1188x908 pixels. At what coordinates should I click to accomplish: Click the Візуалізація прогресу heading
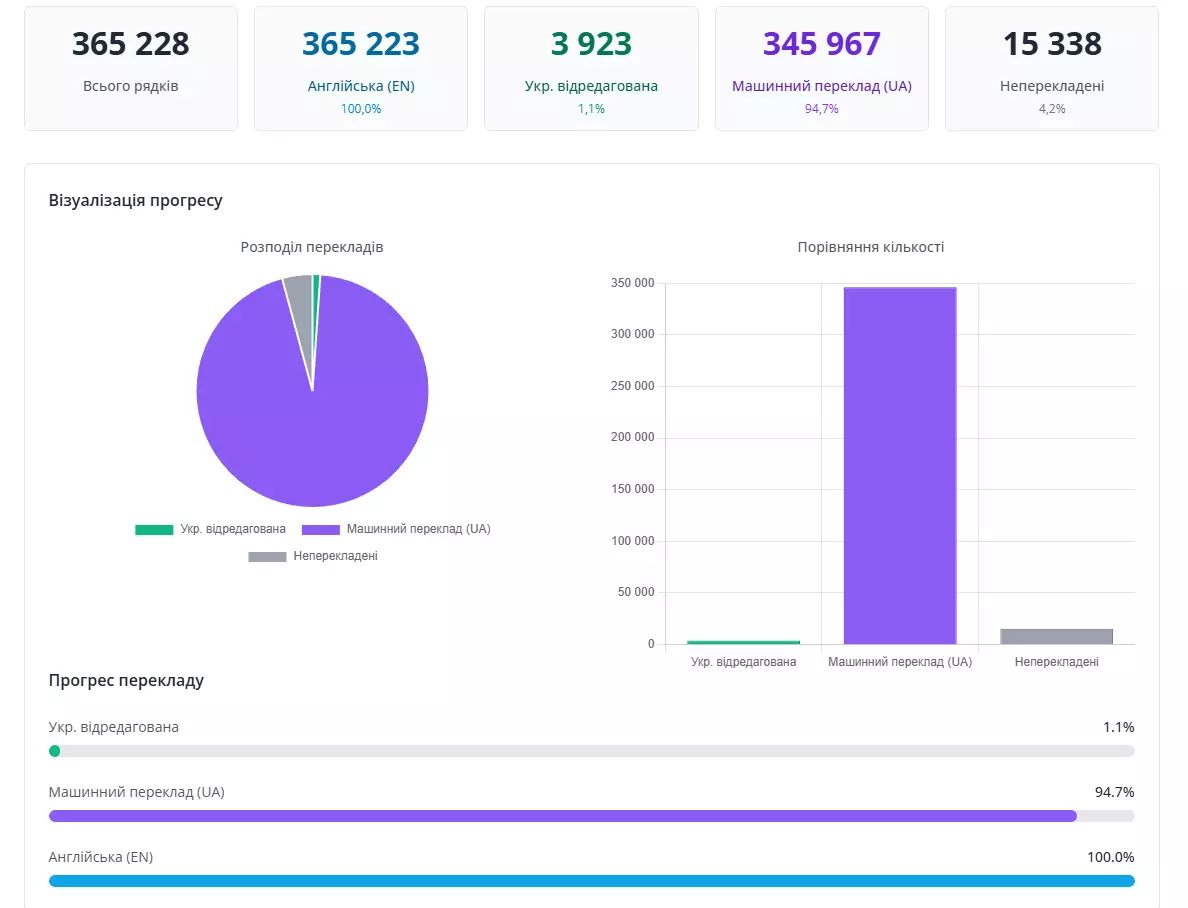click(136, 200)
